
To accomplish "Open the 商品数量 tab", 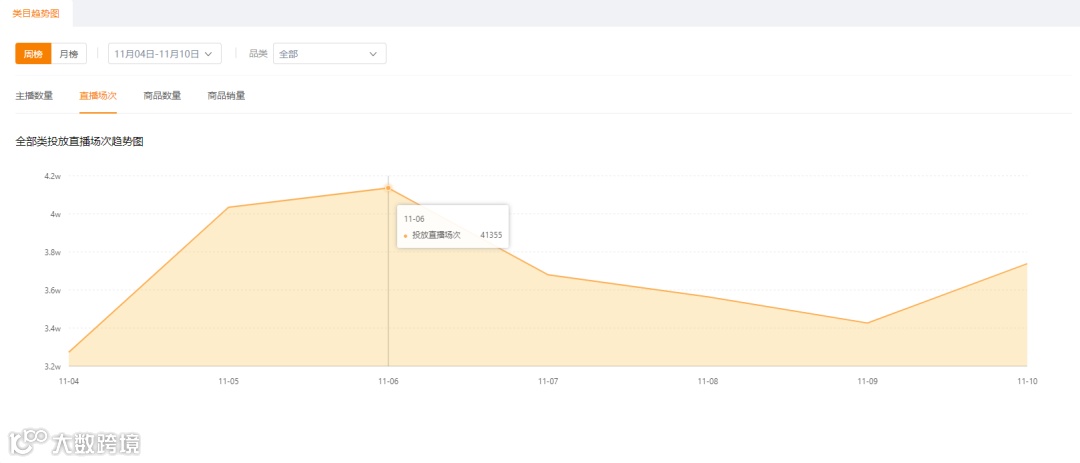I will coord(162,96).
